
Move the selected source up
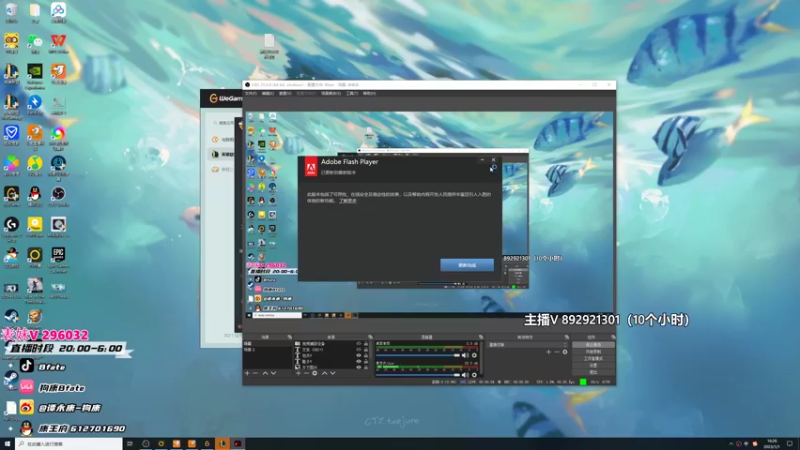tap(324, 373)
